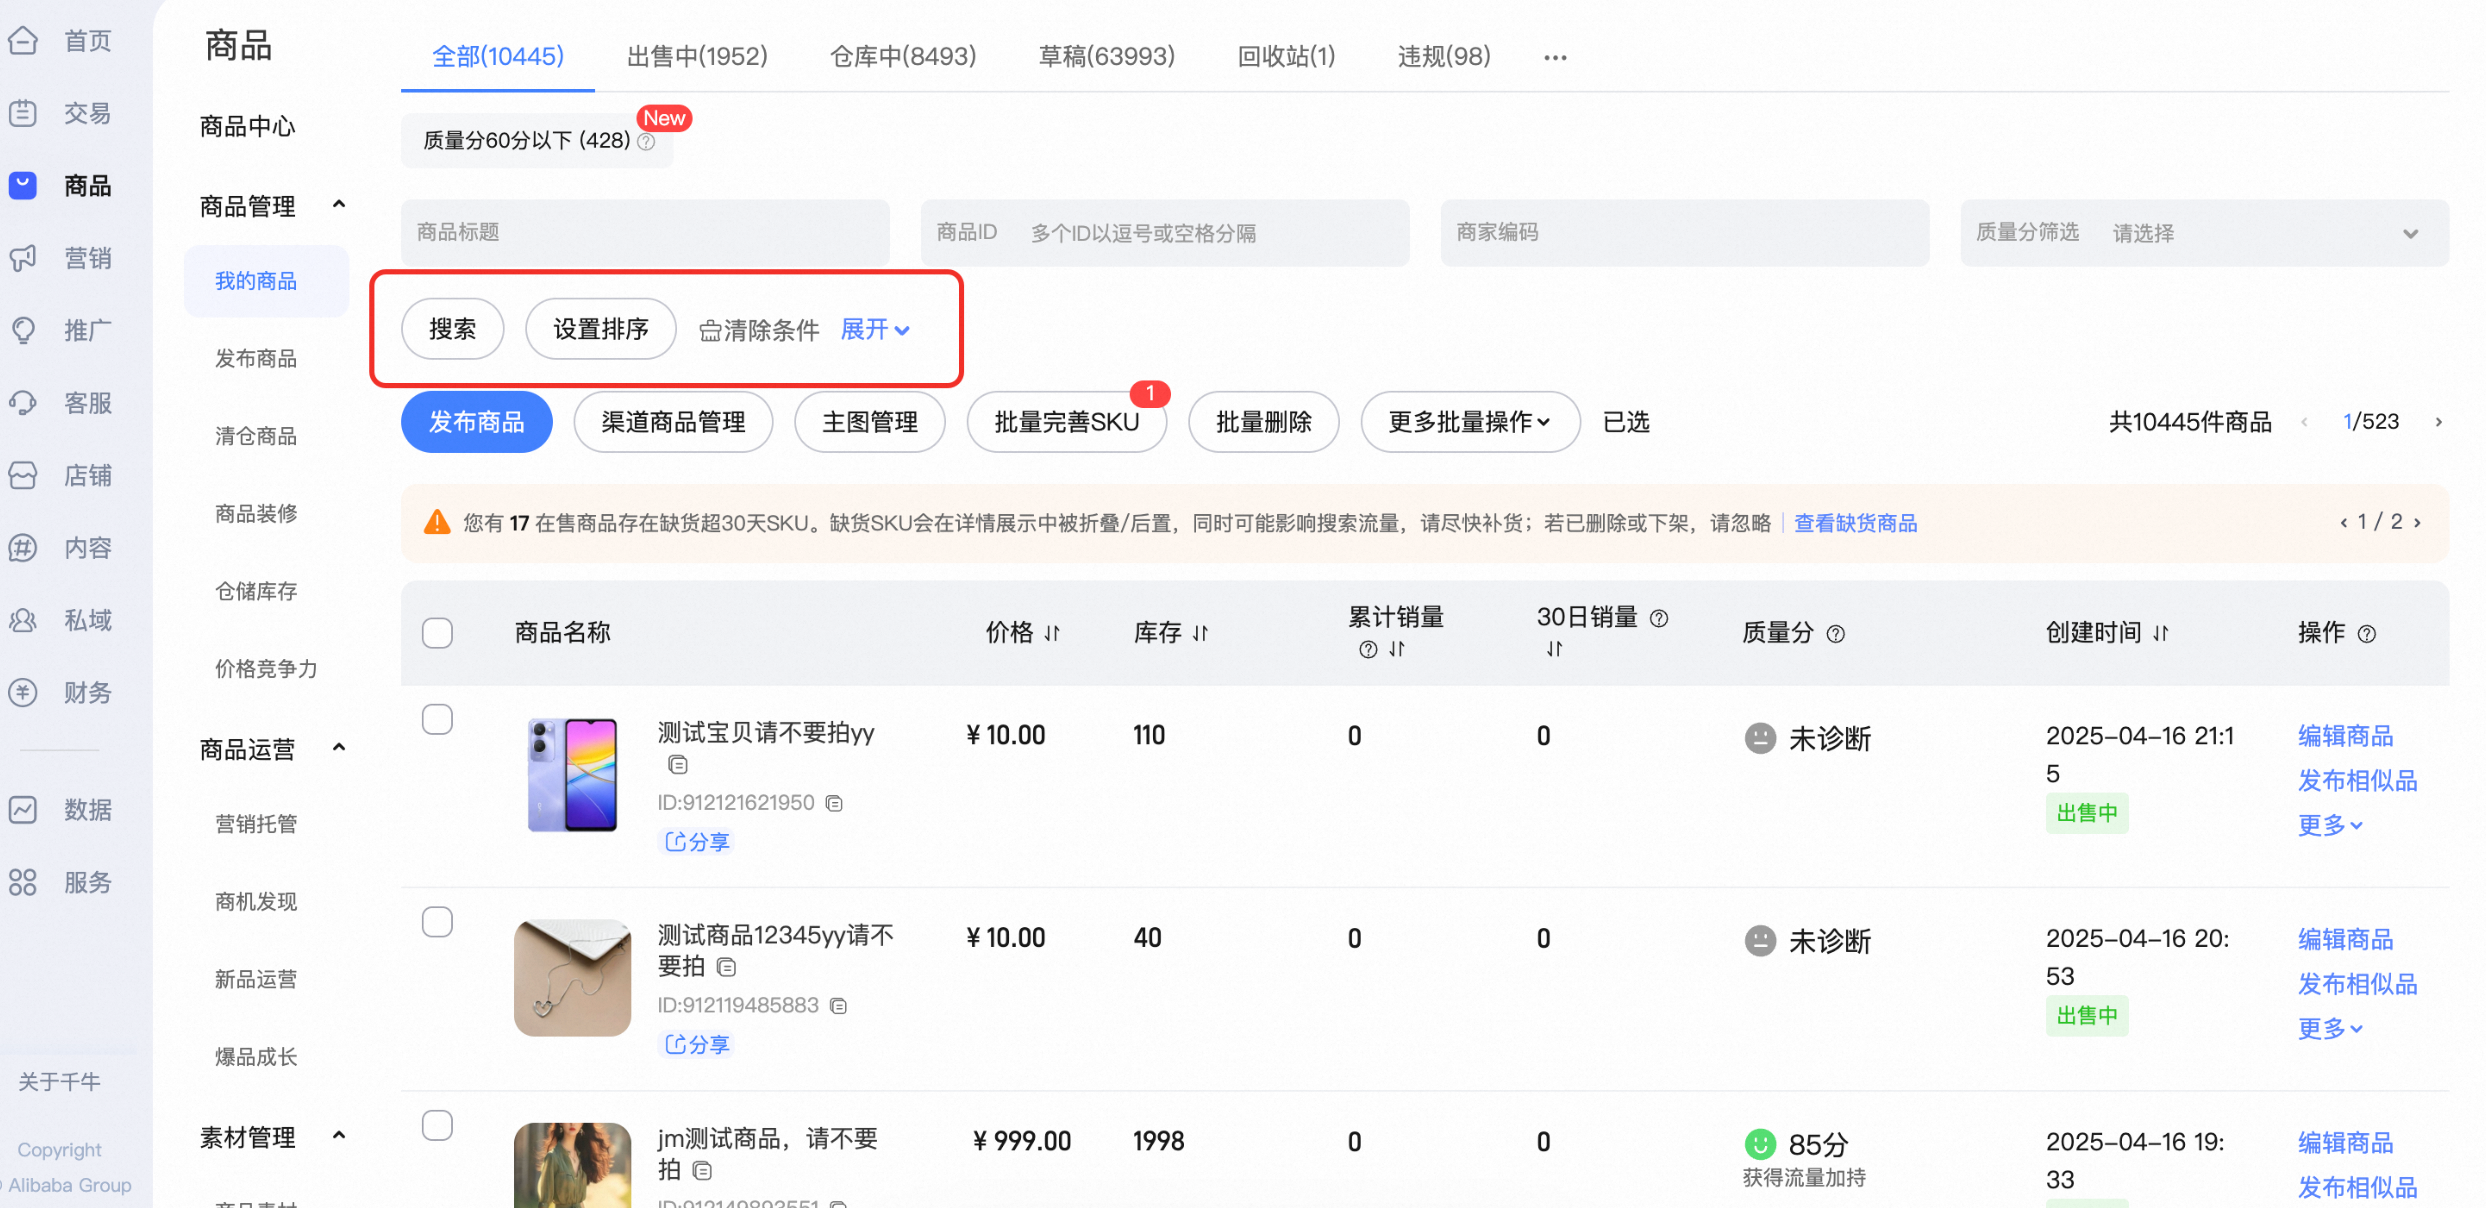Open thumbnail of phone product 测试宝贝
Image resolution: width=2486 pixels, height=1208 pixels.
click(572, 774)
